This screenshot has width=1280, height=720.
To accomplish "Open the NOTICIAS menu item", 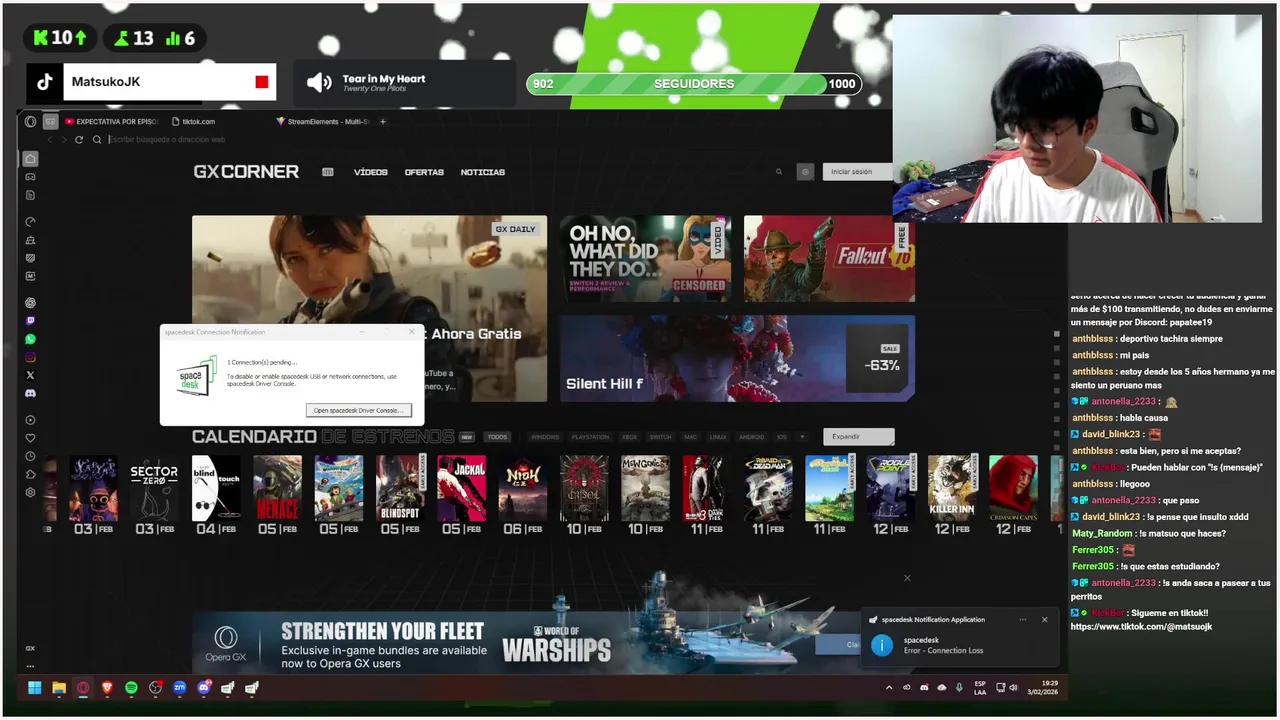I will (482, 172).
